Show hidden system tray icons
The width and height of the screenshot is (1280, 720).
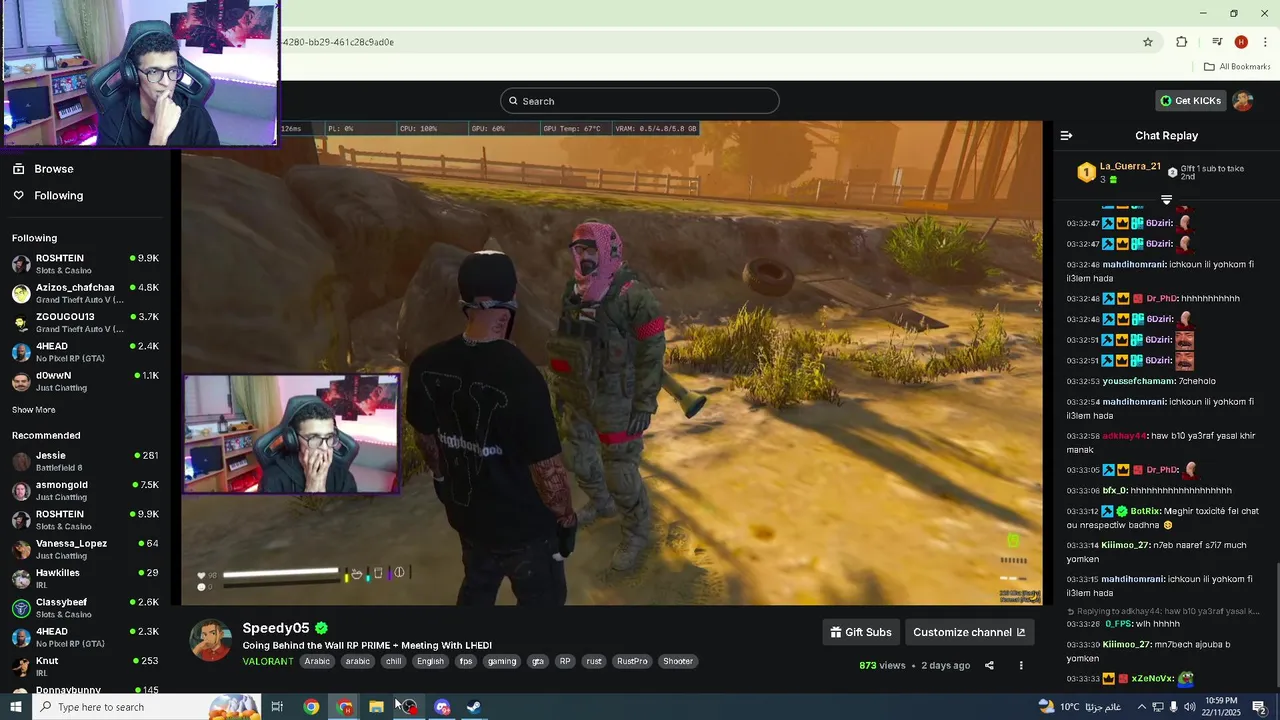pyautogui.click(x=1141, y=707)
